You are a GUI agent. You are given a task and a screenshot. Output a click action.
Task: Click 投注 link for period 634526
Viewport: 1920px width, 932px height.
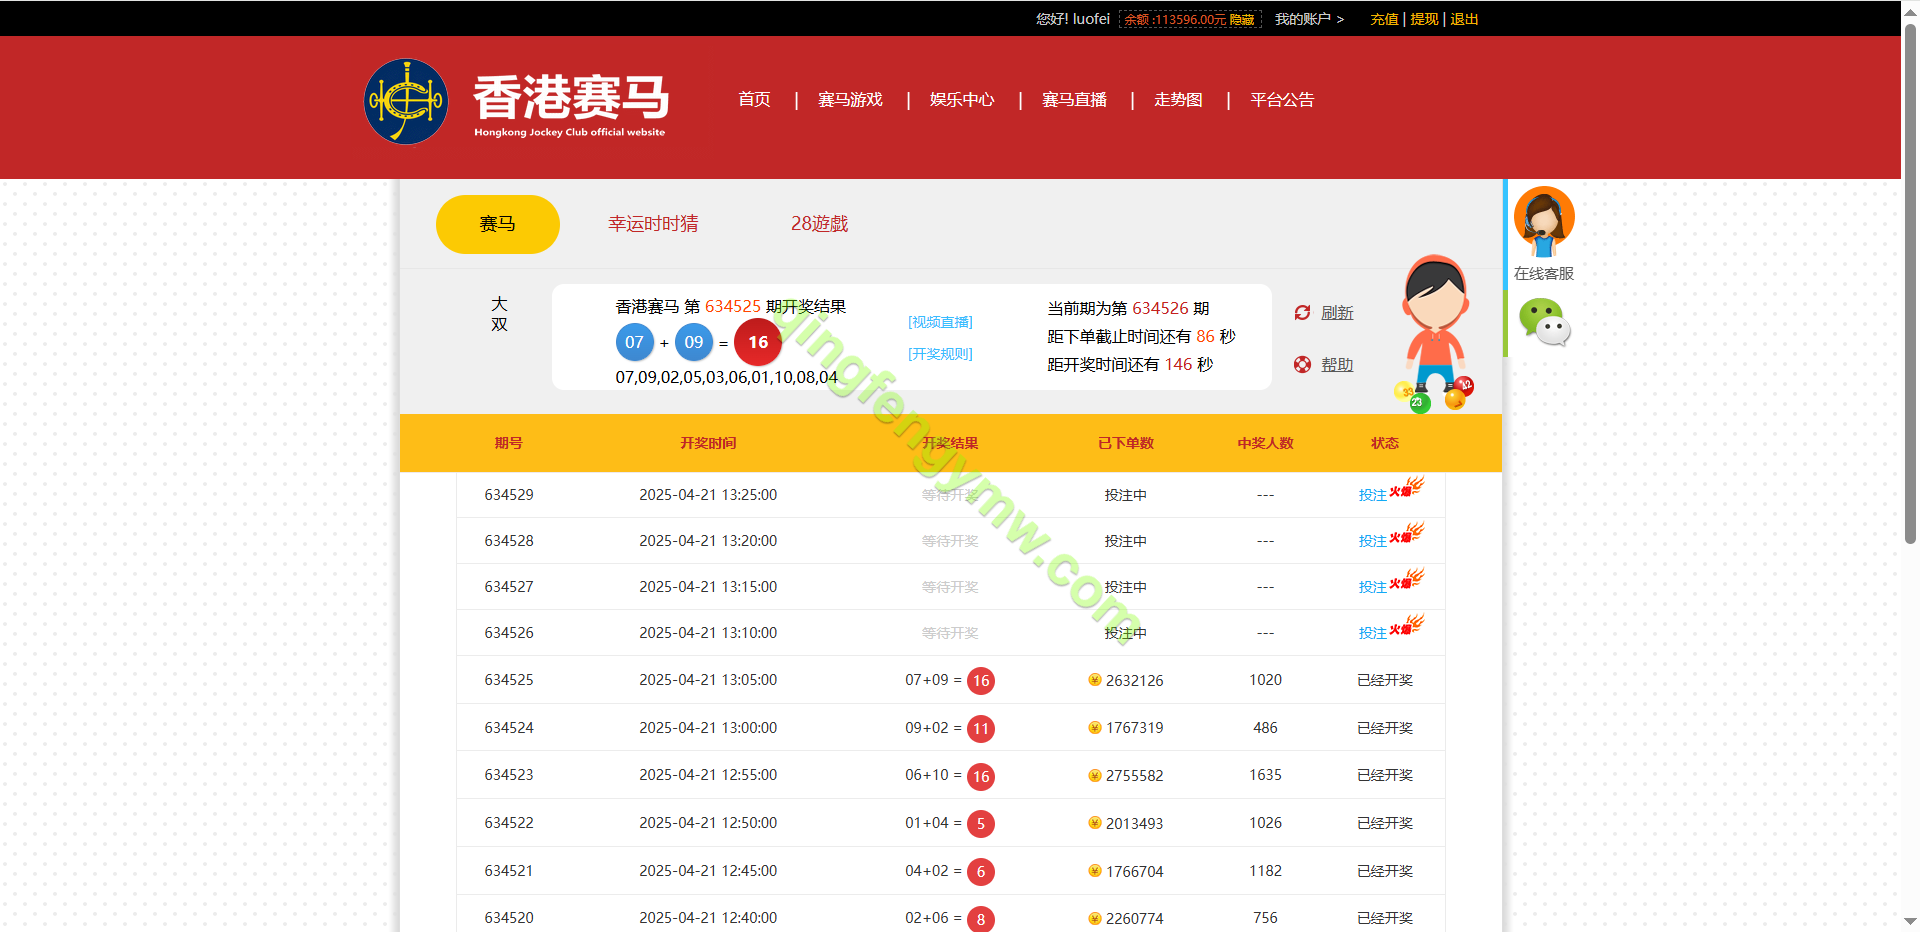[1372, 633]
